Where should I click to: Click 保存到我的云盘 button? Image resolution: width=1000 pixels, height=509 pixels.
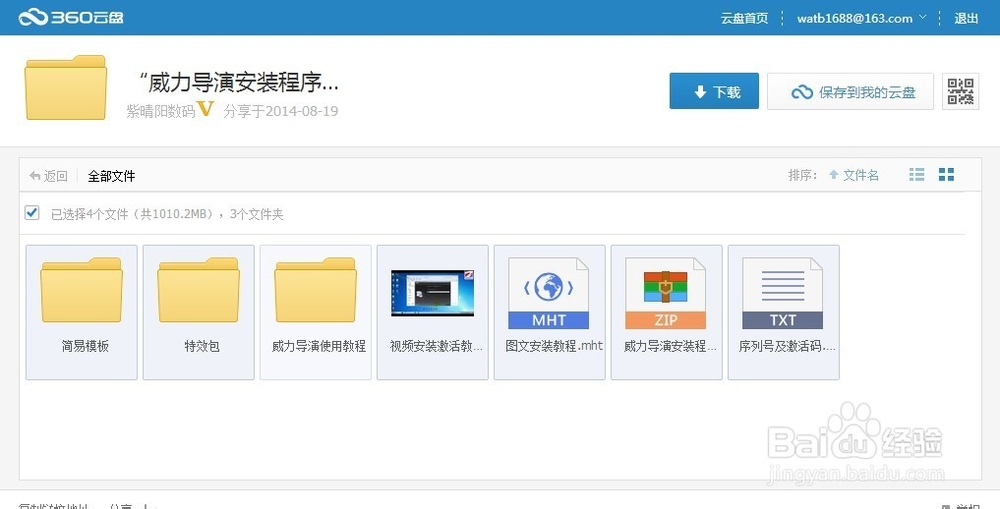point(850,91)
